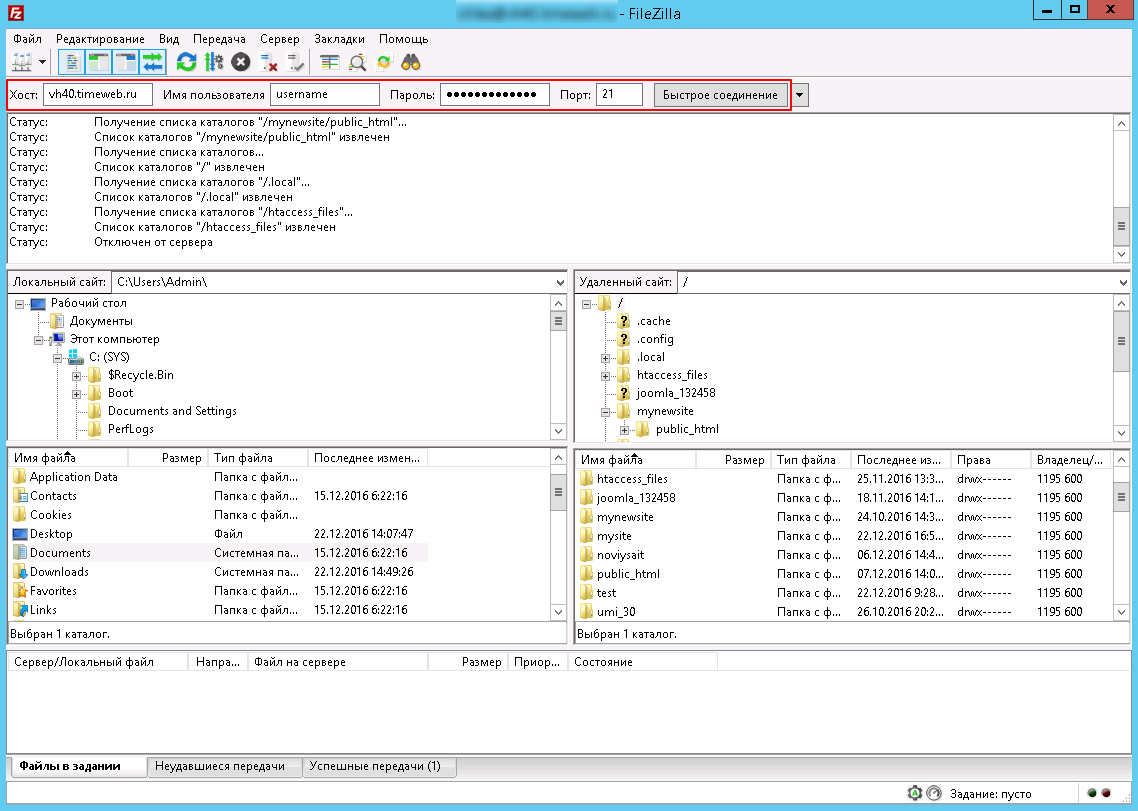This screenshot has height=811, width=1138.
Task: Open filename filters magnifier icon
Action: click(357, 62)
